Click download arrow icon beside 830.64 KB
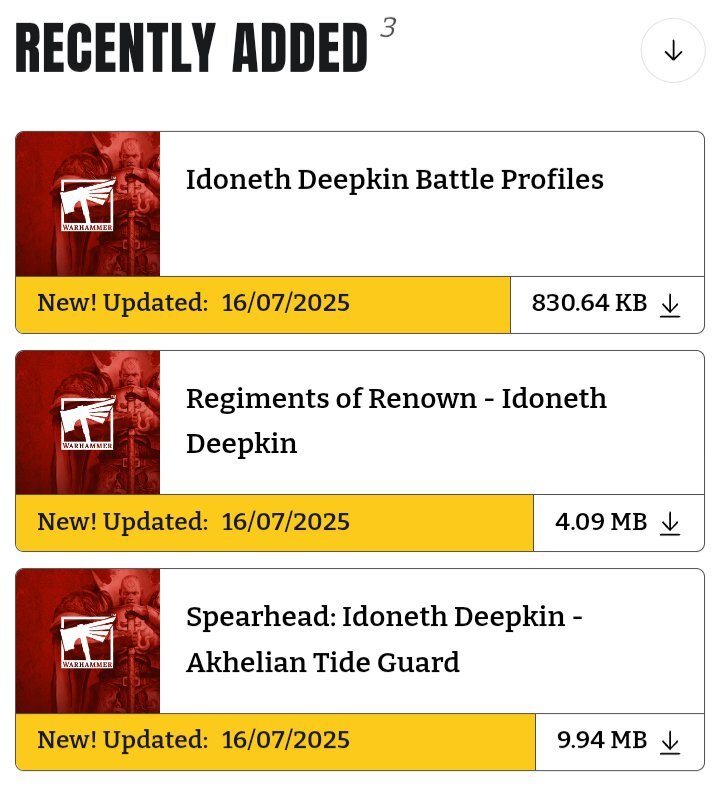 point(669,305)
